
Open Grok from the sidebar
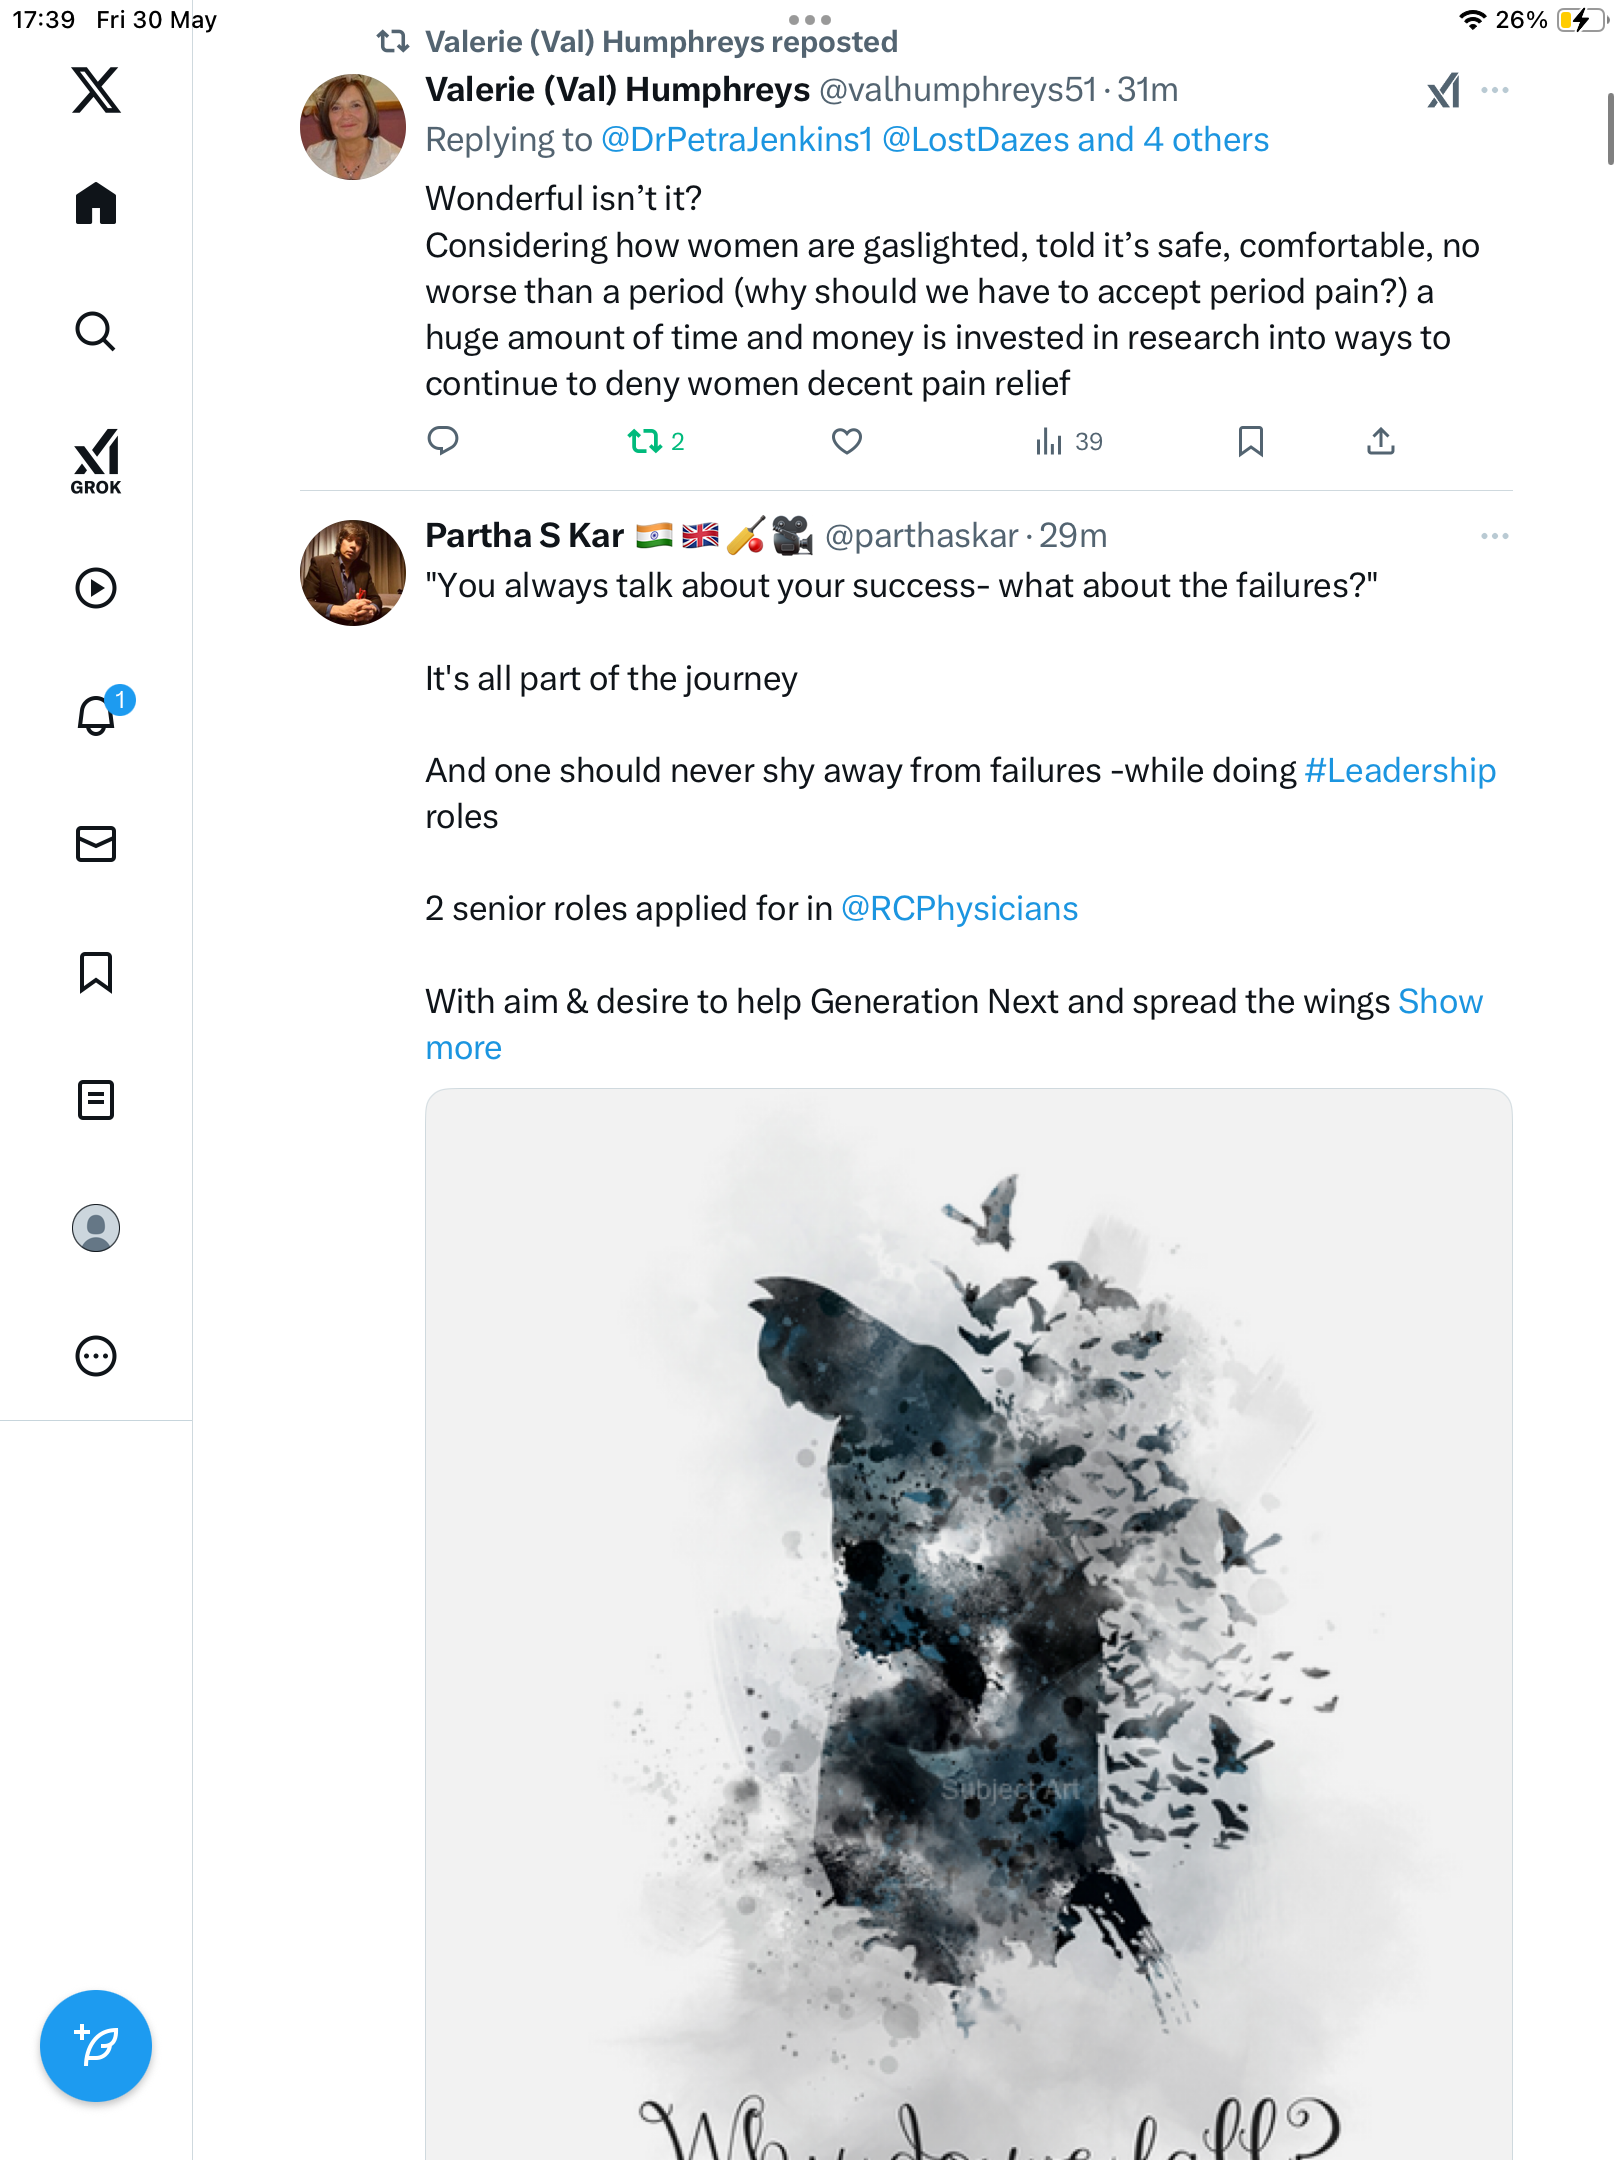coord(96,461)
